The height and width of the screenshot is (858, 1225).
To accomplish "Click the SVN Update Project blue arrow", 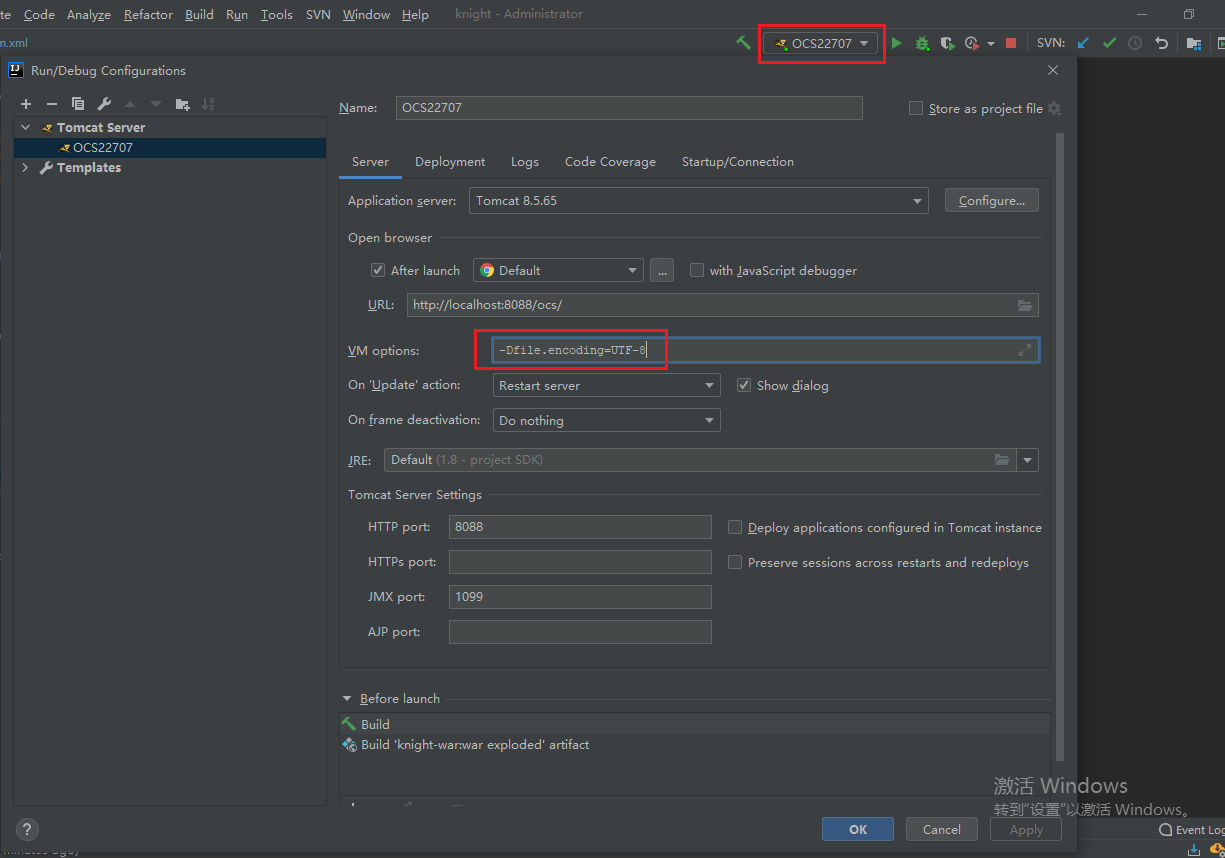I will 1083,43.
